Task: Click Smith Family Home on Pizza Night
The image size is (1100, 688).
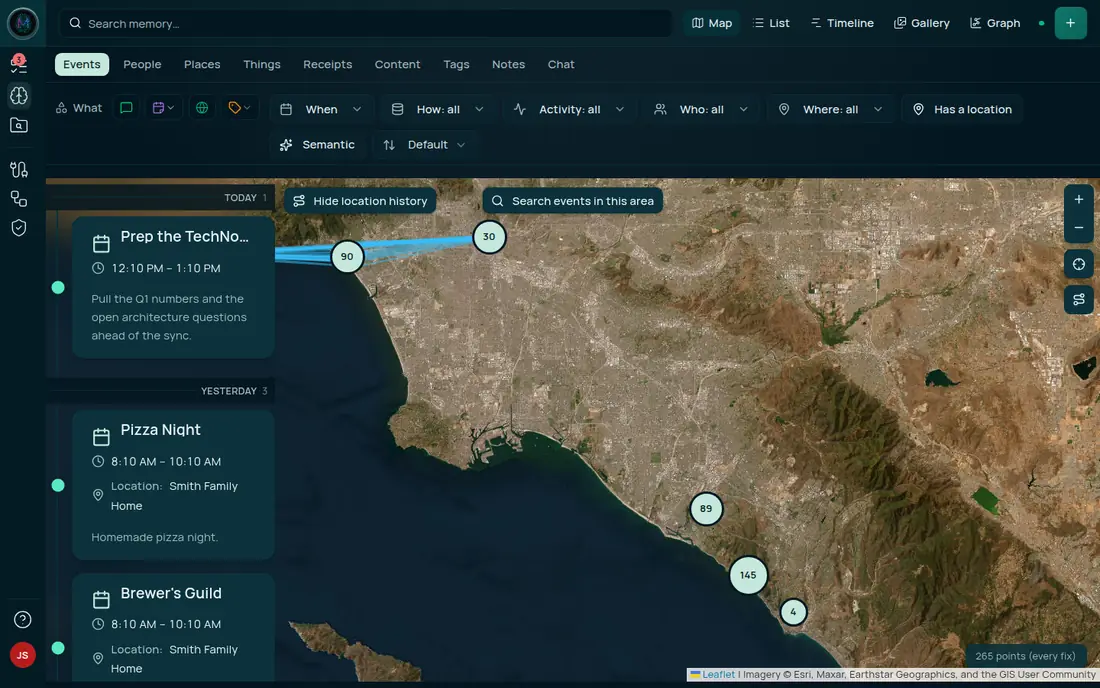Action: [174, 496]
